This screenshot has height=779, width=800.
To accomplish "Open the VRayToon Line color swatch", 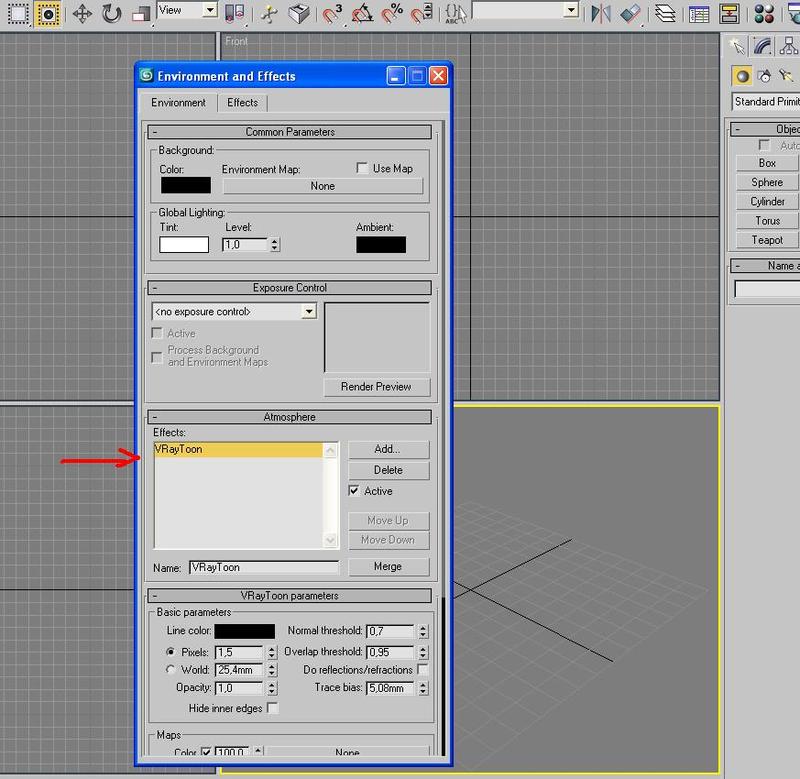I will click(x=244, y=631).
